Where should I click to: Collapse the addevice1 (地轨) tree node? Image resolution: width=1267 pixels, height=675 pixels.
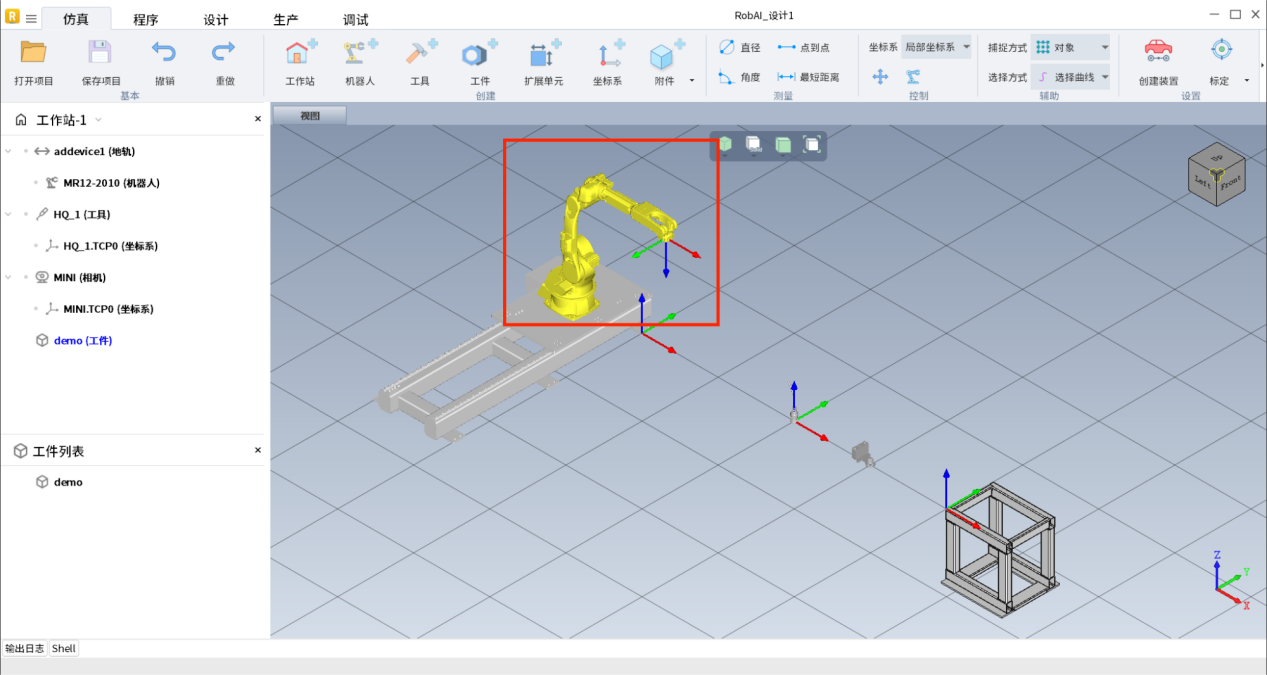pyautogui.click(x=9, y=151)
